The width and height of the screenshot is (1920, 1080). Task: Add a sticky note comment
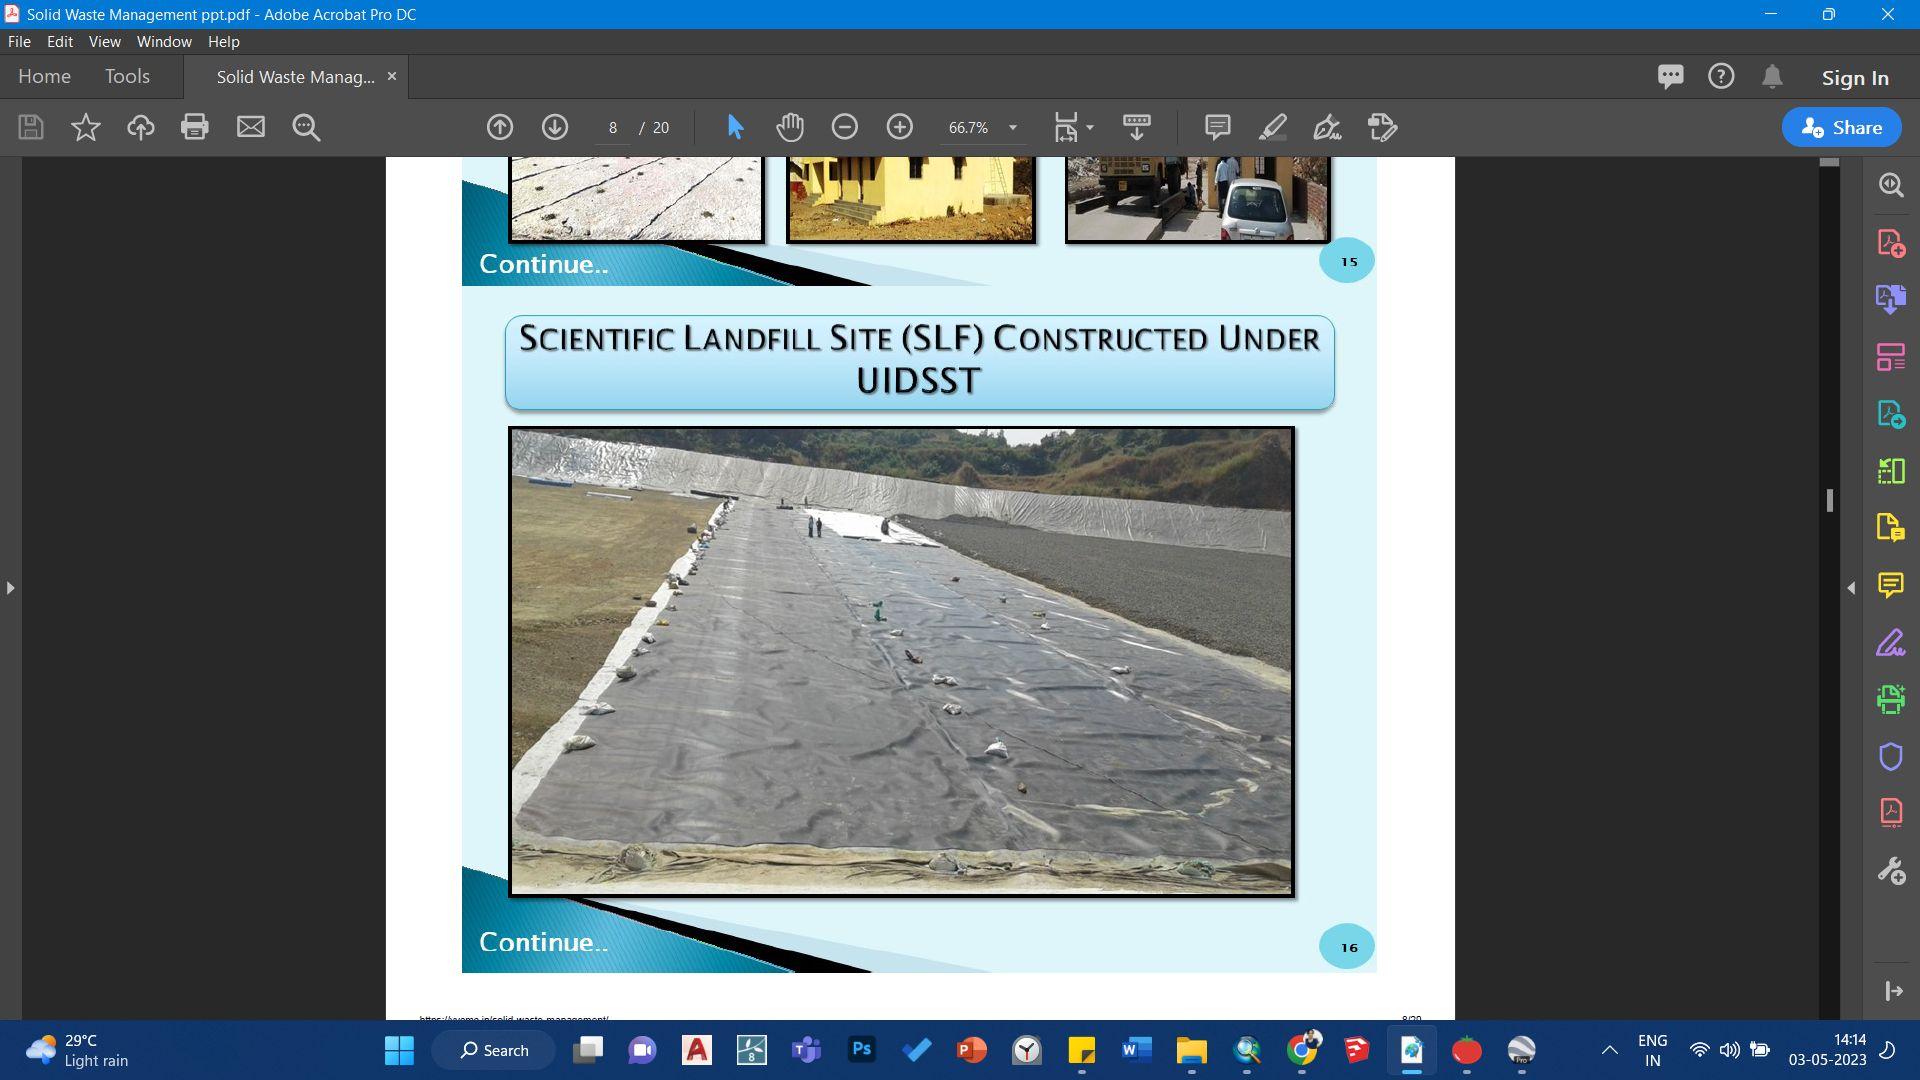point(1217,127)
